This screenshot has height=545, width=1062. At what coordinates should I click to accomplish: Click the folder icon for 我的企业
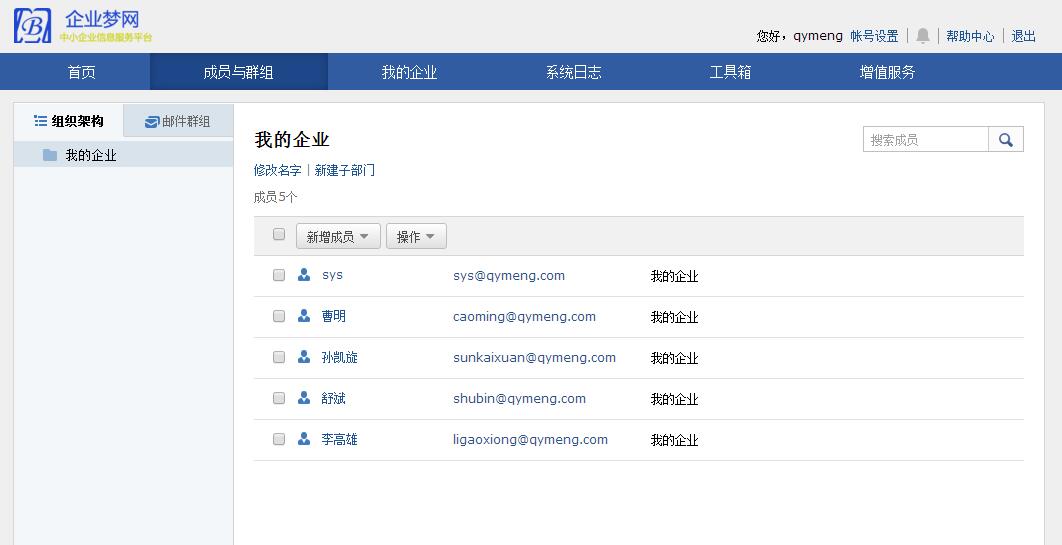pos(50,155)
